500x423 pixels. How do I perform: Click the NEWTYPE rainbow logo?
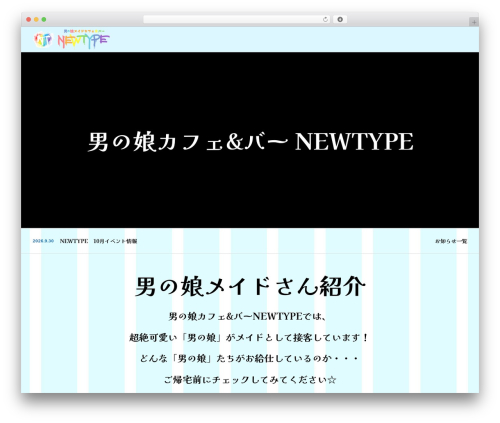84,39
